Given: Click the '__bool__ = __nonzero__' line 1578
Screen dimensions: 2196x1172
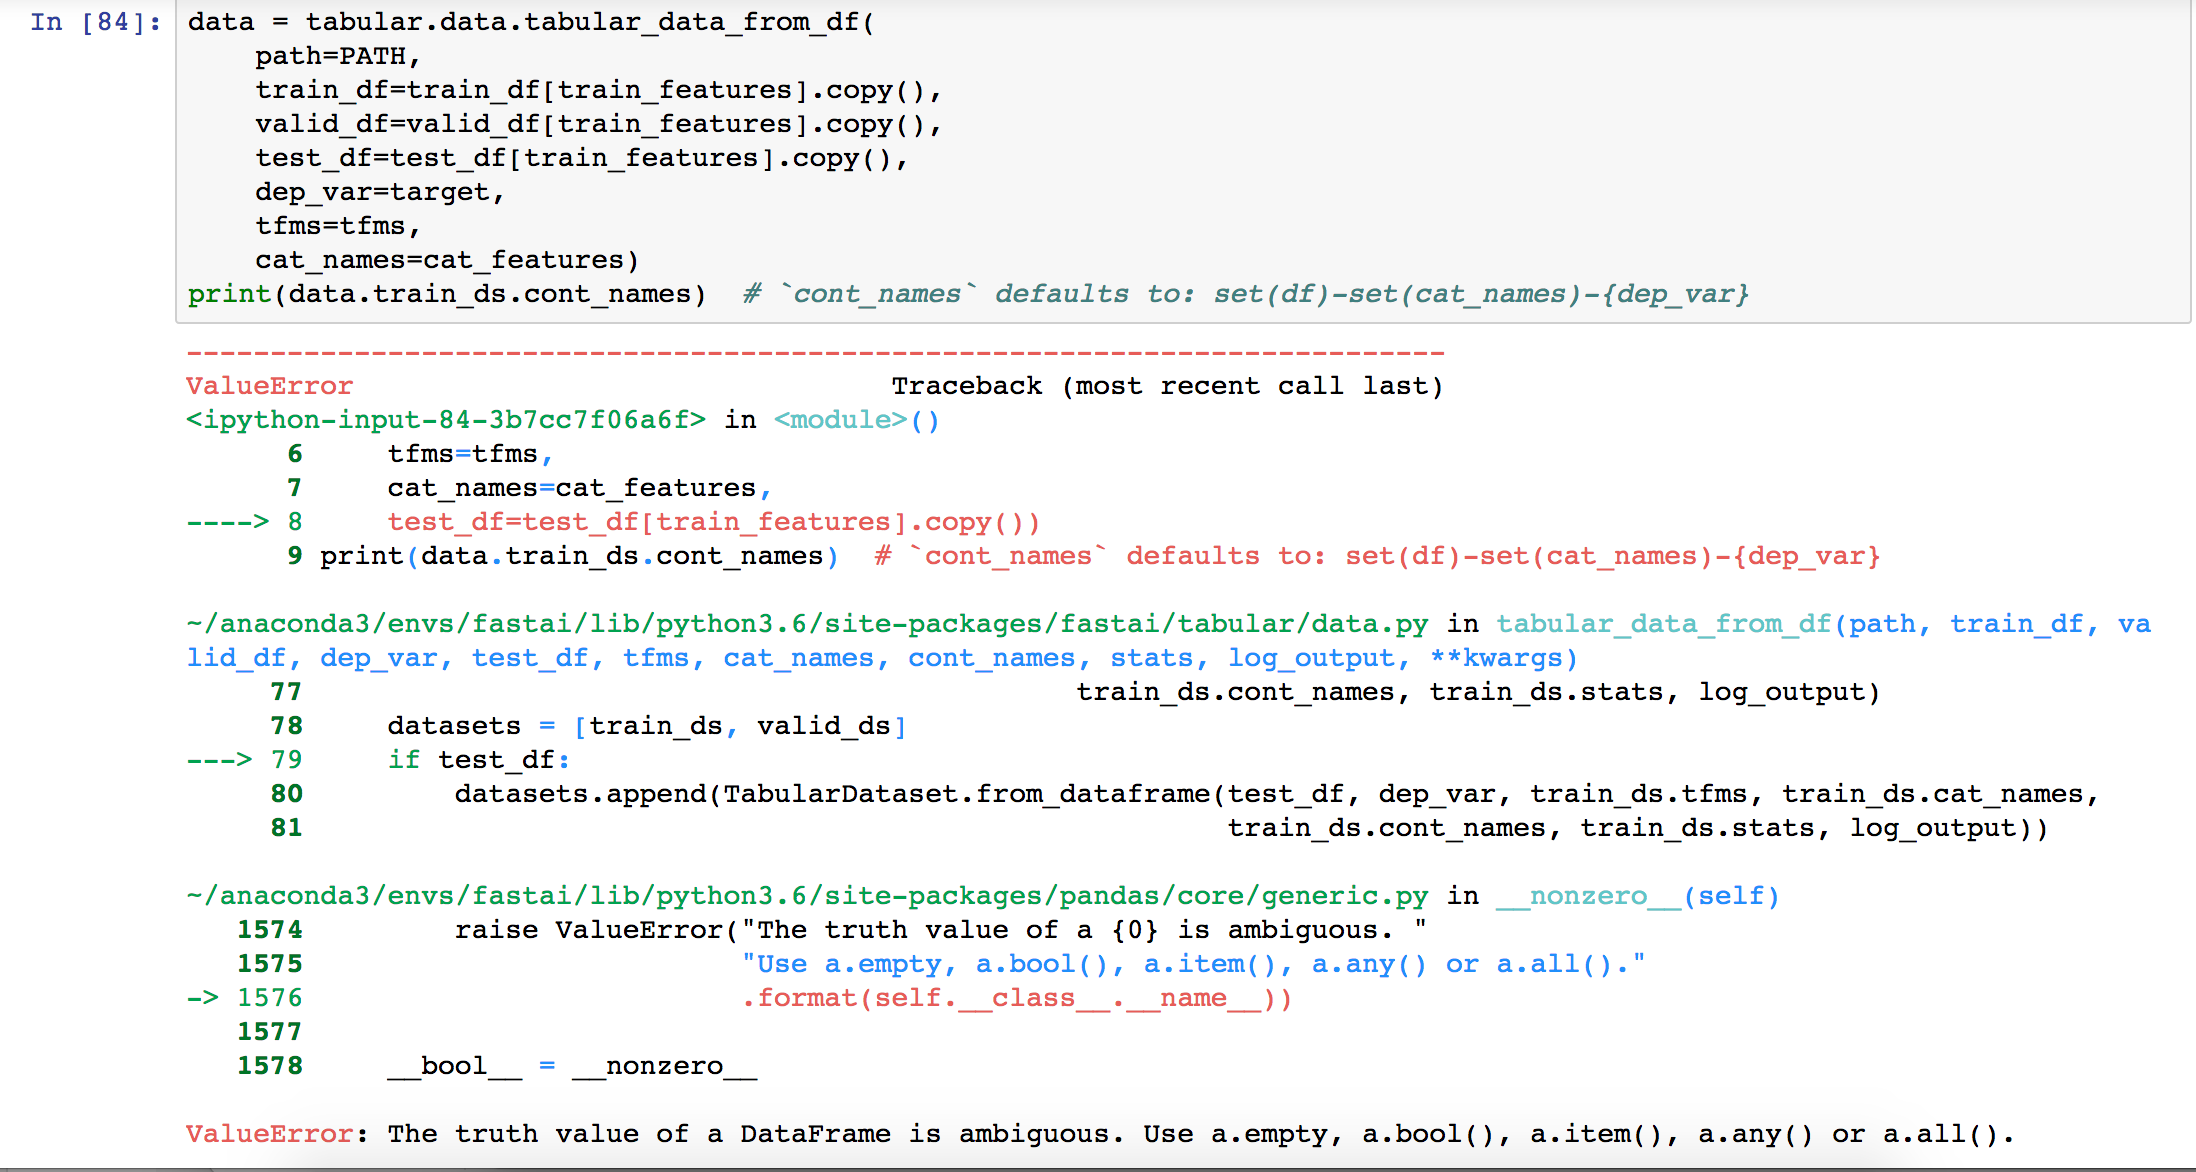Looking at the screenshot, I should (572, 1066).
